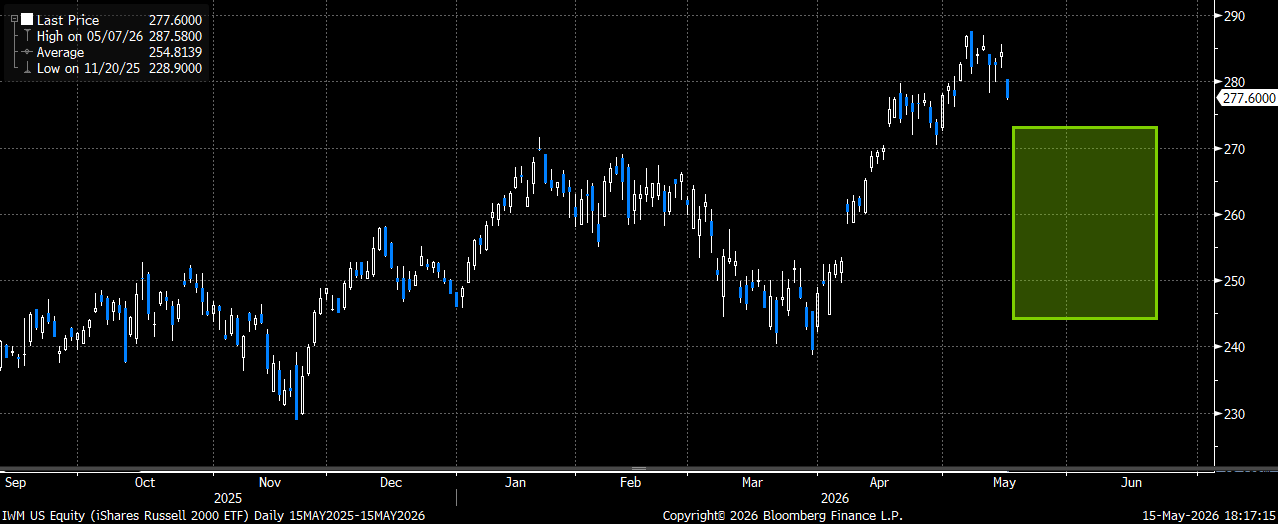The height and width of the screenshot is (524, 1278).
Task: Click the high value 287.5800
Action: (x=176, y=35)
